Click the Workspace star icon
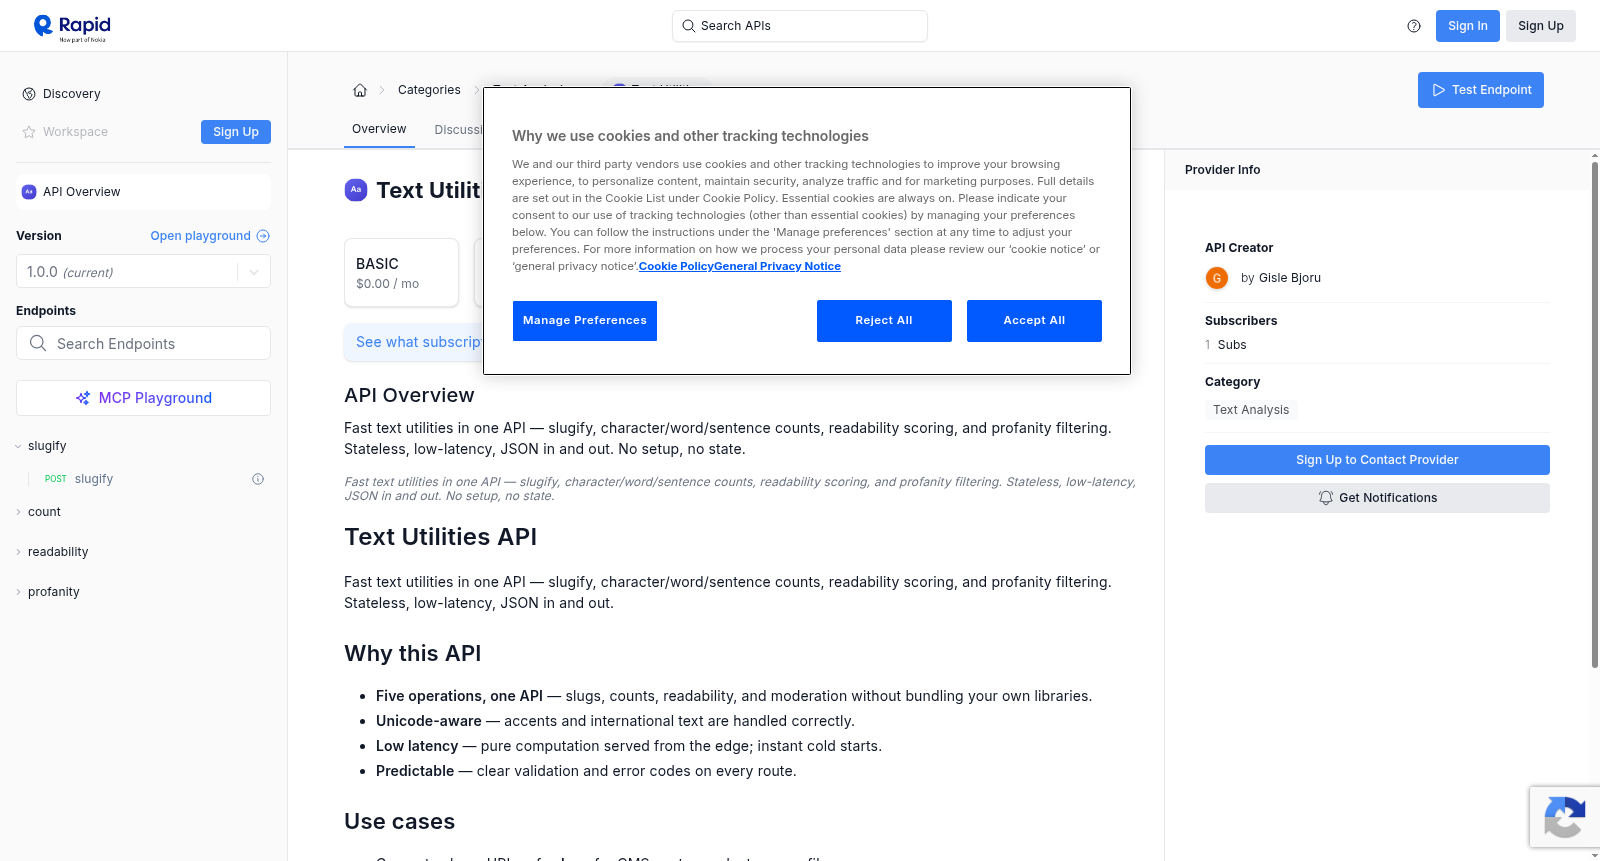 [29, 132]
